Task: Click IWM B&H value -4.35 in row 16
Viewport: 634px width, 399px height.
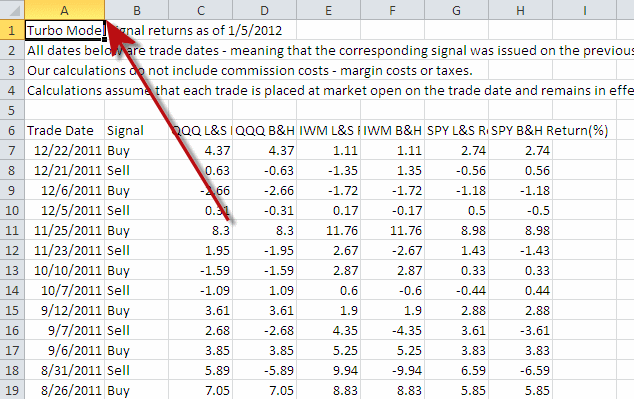Action: (392, 330)
